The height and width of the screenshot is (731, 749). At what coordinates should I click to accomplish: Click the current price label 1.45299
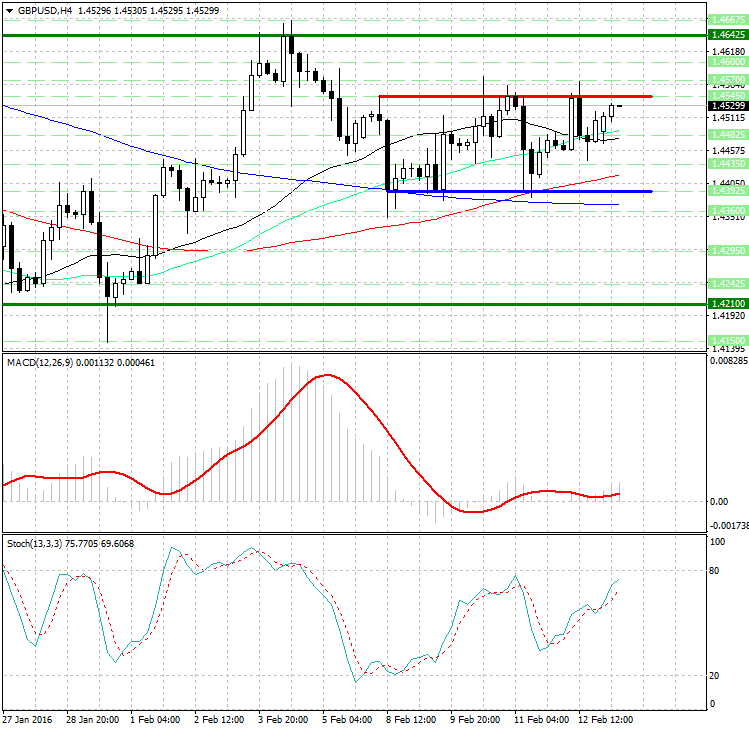pos(726,105)
